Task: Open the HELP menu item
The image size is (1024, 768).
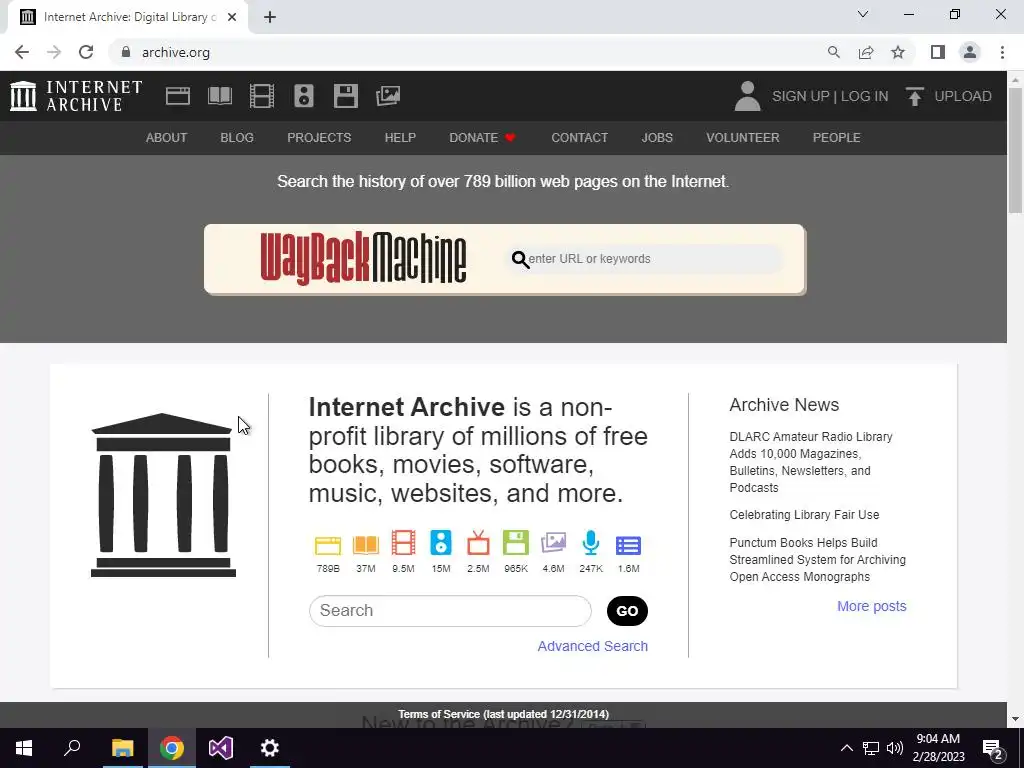Action: click(x=400, y=138)
